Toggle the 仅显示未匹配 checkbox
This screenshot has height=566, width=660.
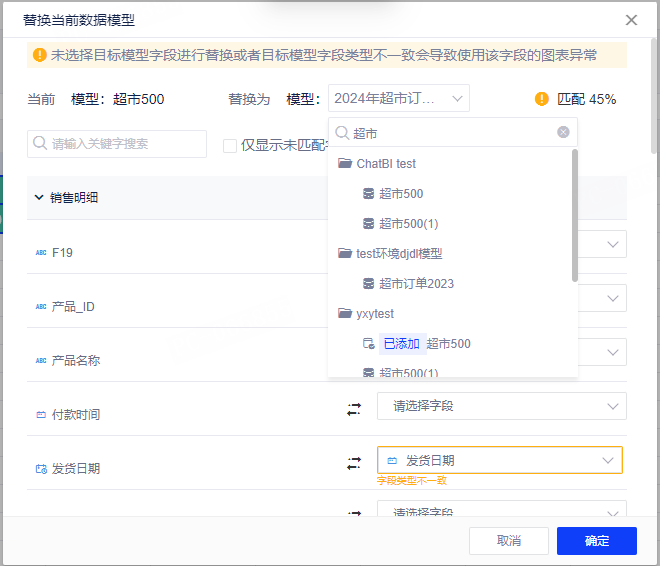coord(230,145)
